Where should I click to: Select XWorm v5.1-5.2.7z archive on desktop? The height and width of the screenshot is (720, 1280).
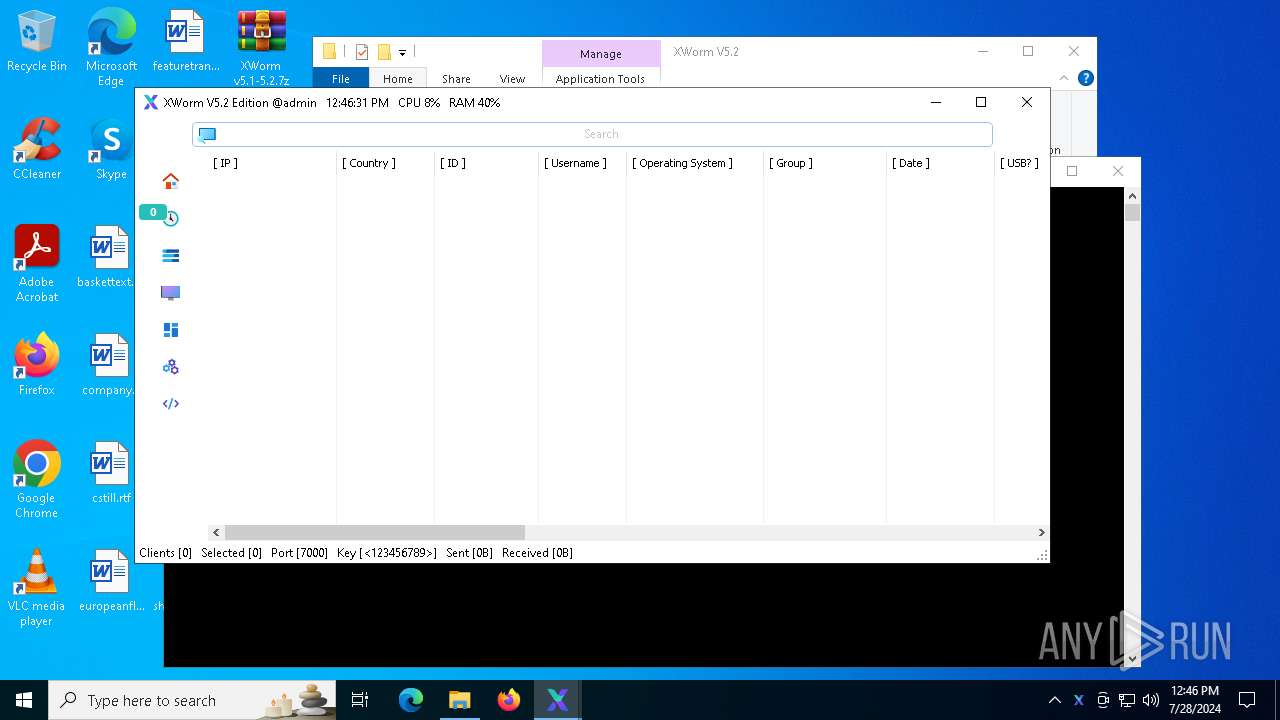[x=261, y=48]
